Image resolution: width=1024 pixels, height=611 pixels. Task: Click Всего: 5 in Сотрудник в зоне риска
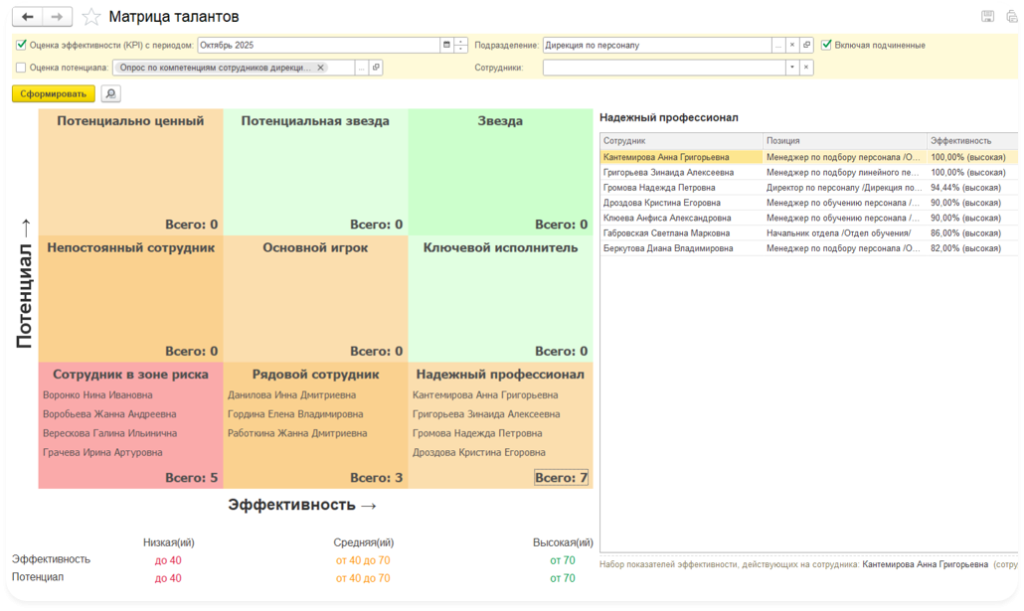click(x=191, y=478)
